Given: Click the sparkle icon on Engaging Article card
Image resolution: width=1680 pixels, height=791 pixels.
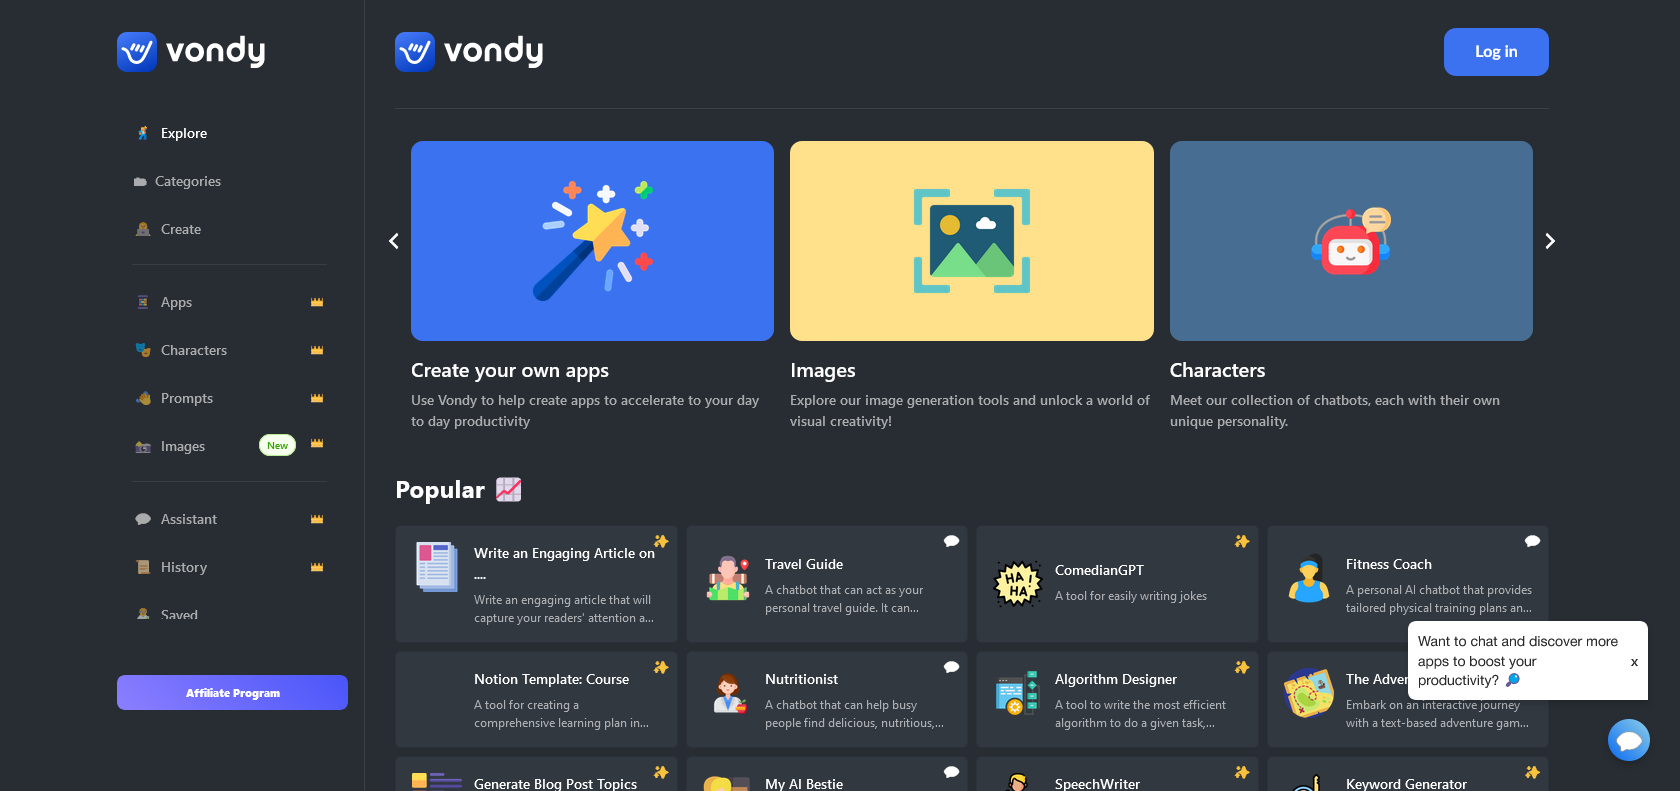Looking at the screenshot, I should [x=661, y=541].
